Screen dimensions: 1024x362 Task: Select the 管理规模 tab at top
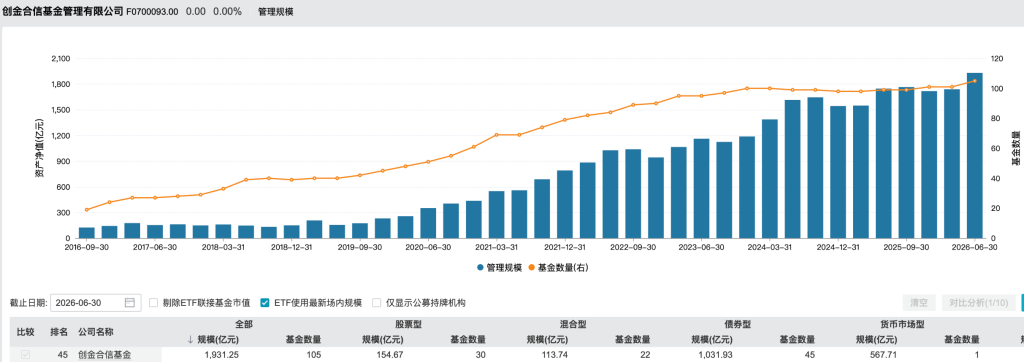click(x=276, y=12)
